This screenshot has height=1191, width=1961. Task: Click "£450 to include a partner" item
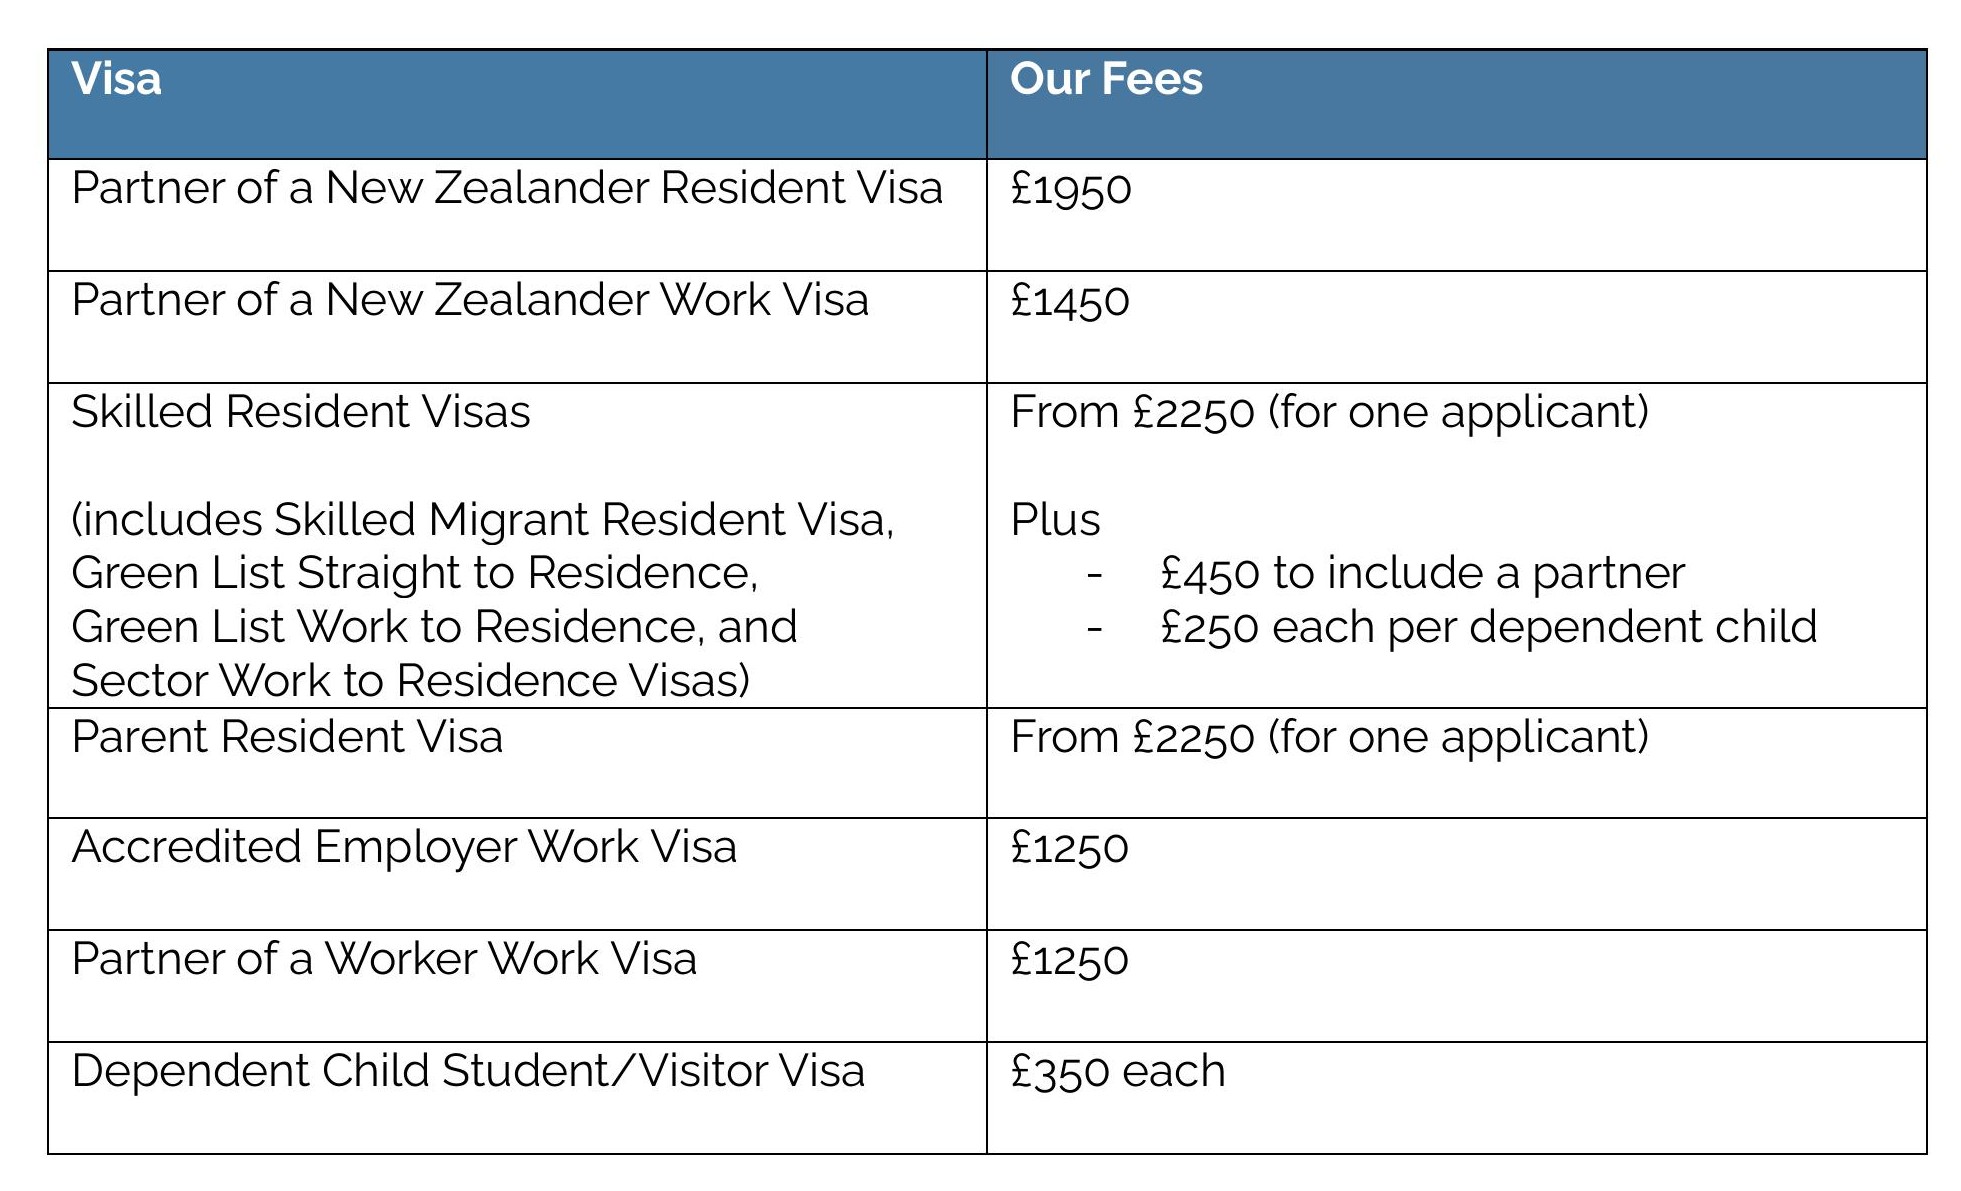[x=1422, y=573]
